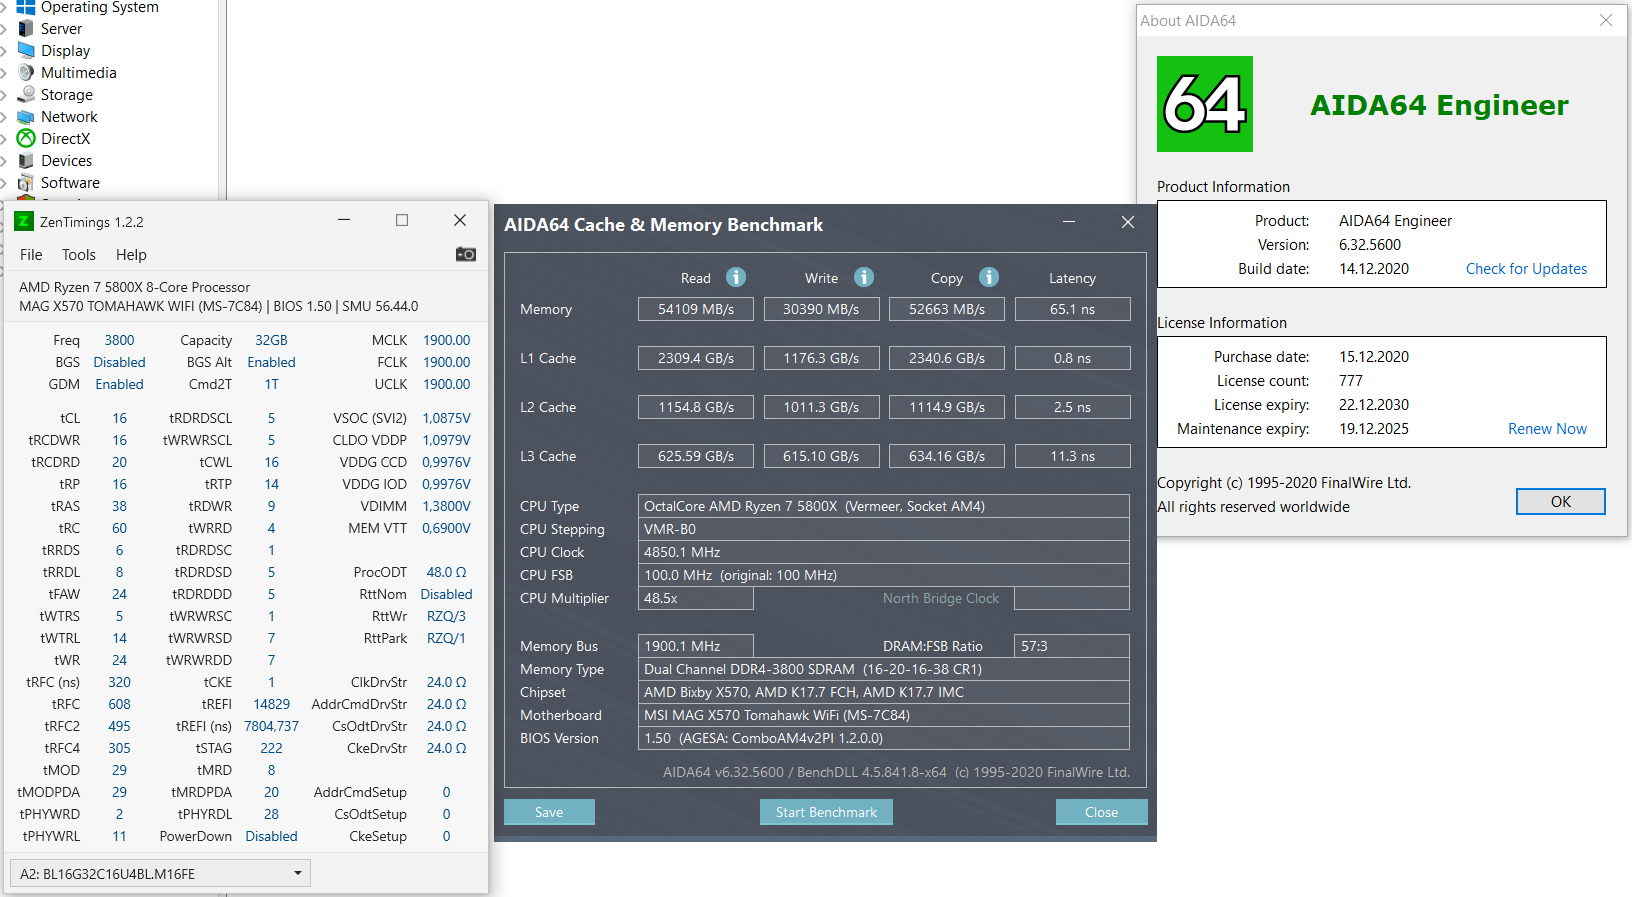Open the memory module selector dropdown

pyautogui.click(x=160, y=873)
